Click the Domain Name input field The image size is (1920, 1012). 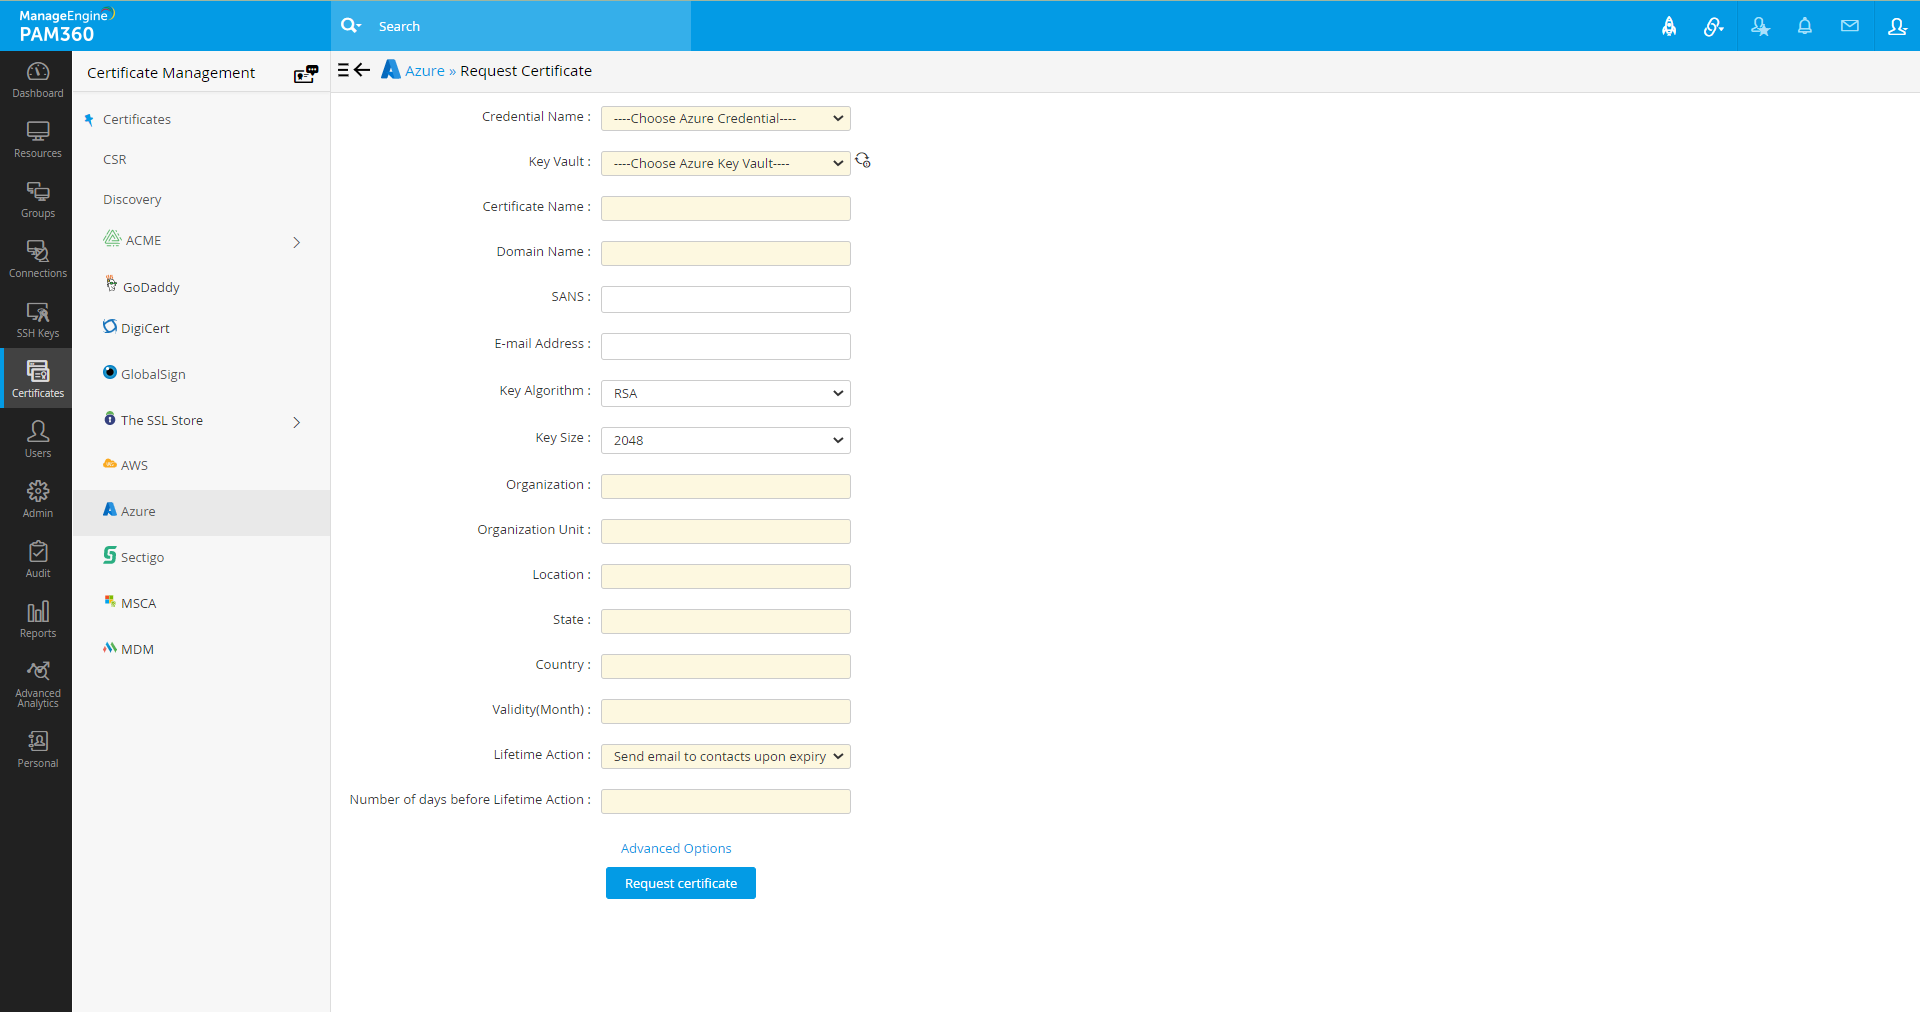click(x=725, y=253)
